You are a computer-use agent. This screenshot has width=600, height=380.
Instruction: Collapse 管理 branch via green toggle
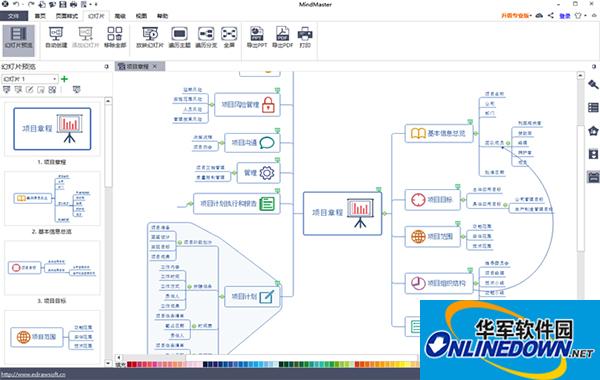click(x=234, y=173)
